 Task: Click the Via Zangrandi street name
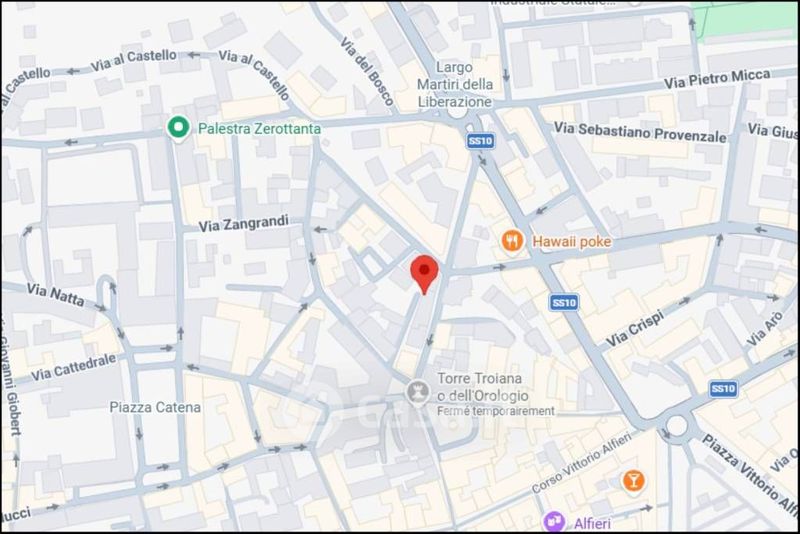point(243,223)
